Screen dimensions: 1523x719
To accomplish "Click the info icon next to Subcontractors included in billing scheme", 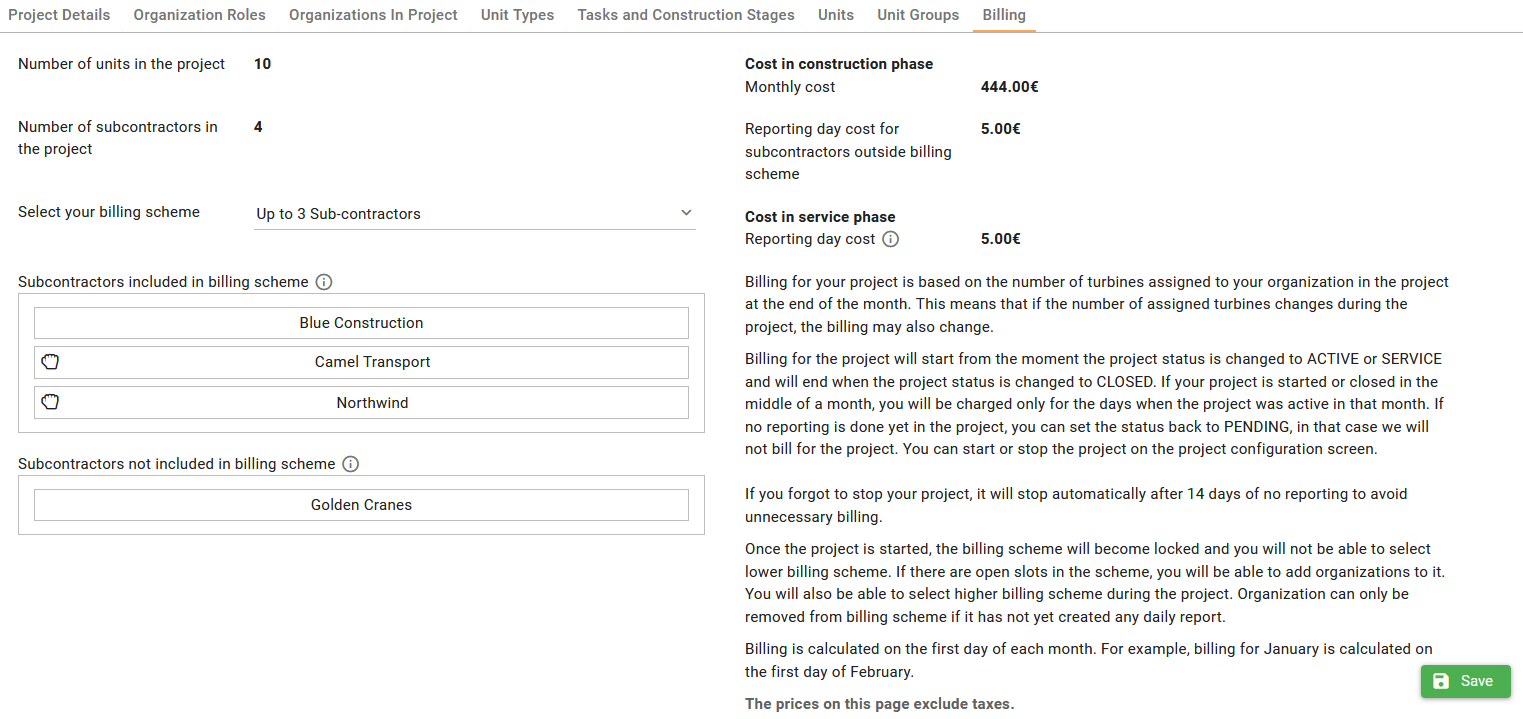I will click(323, 282).
